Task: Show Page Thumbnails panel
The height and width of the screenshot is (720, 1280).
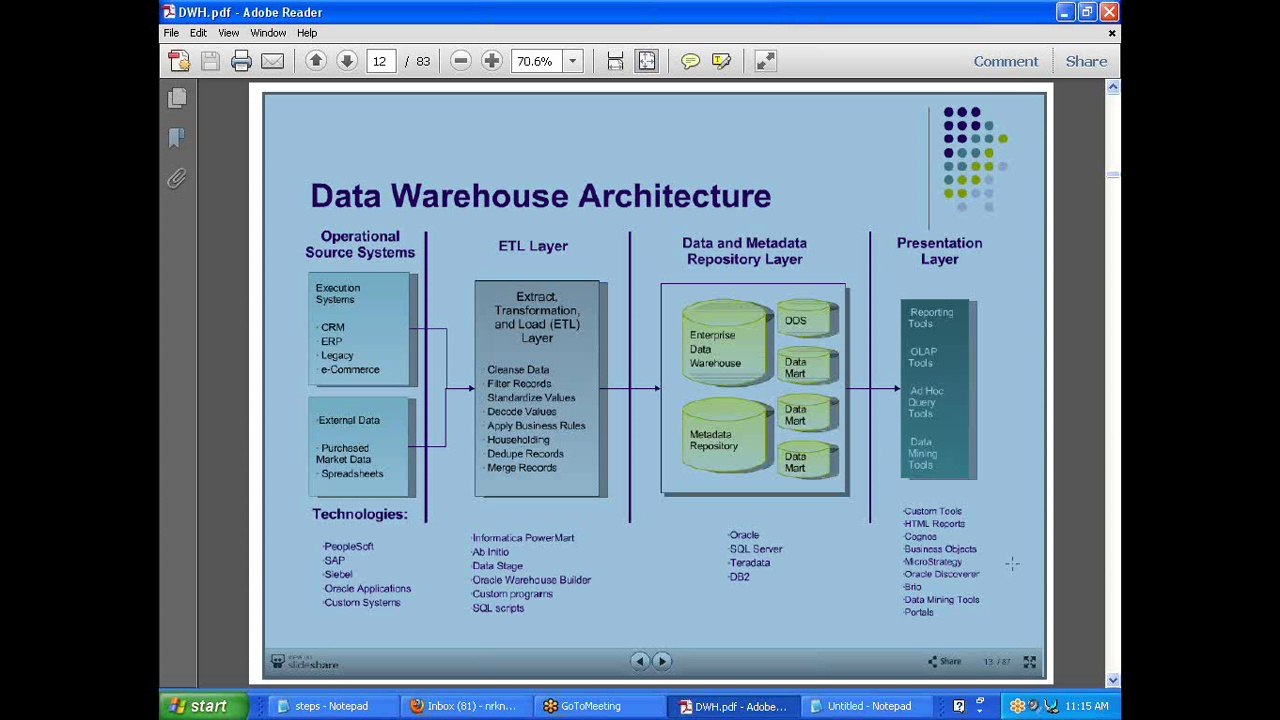Action: click(177, 97)
